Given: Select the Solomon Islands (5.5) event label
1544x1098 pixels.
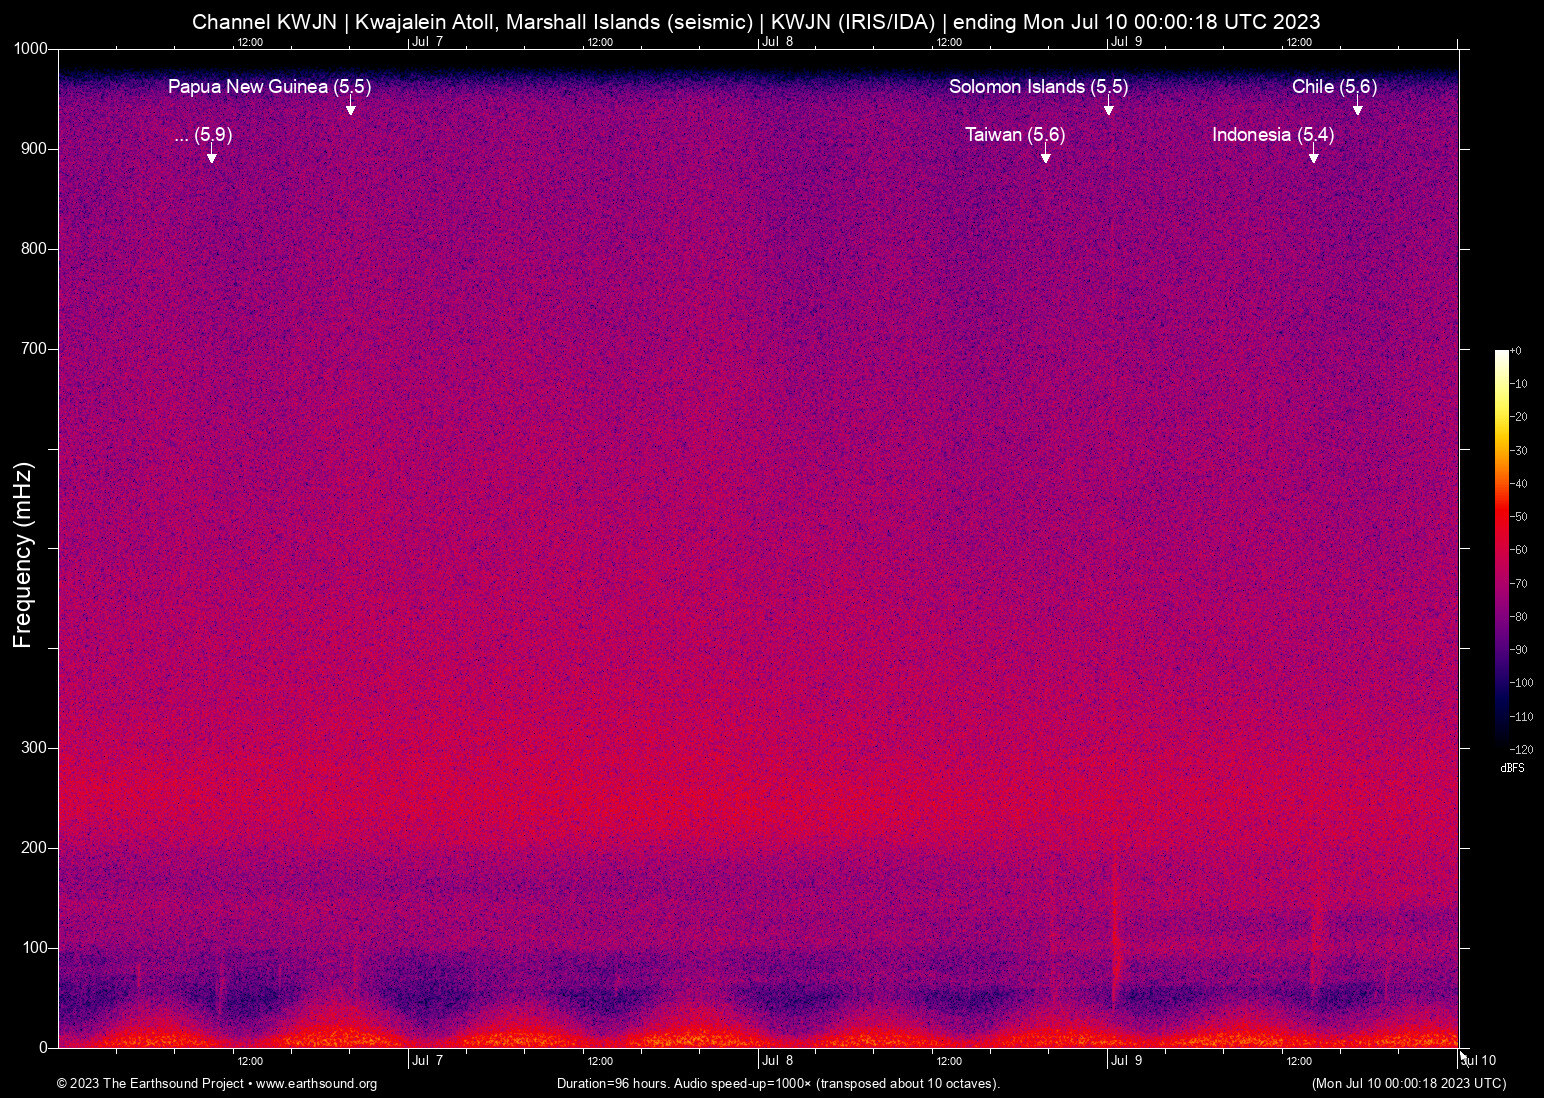Looking at the screenshot, I should pos(1038,87).
